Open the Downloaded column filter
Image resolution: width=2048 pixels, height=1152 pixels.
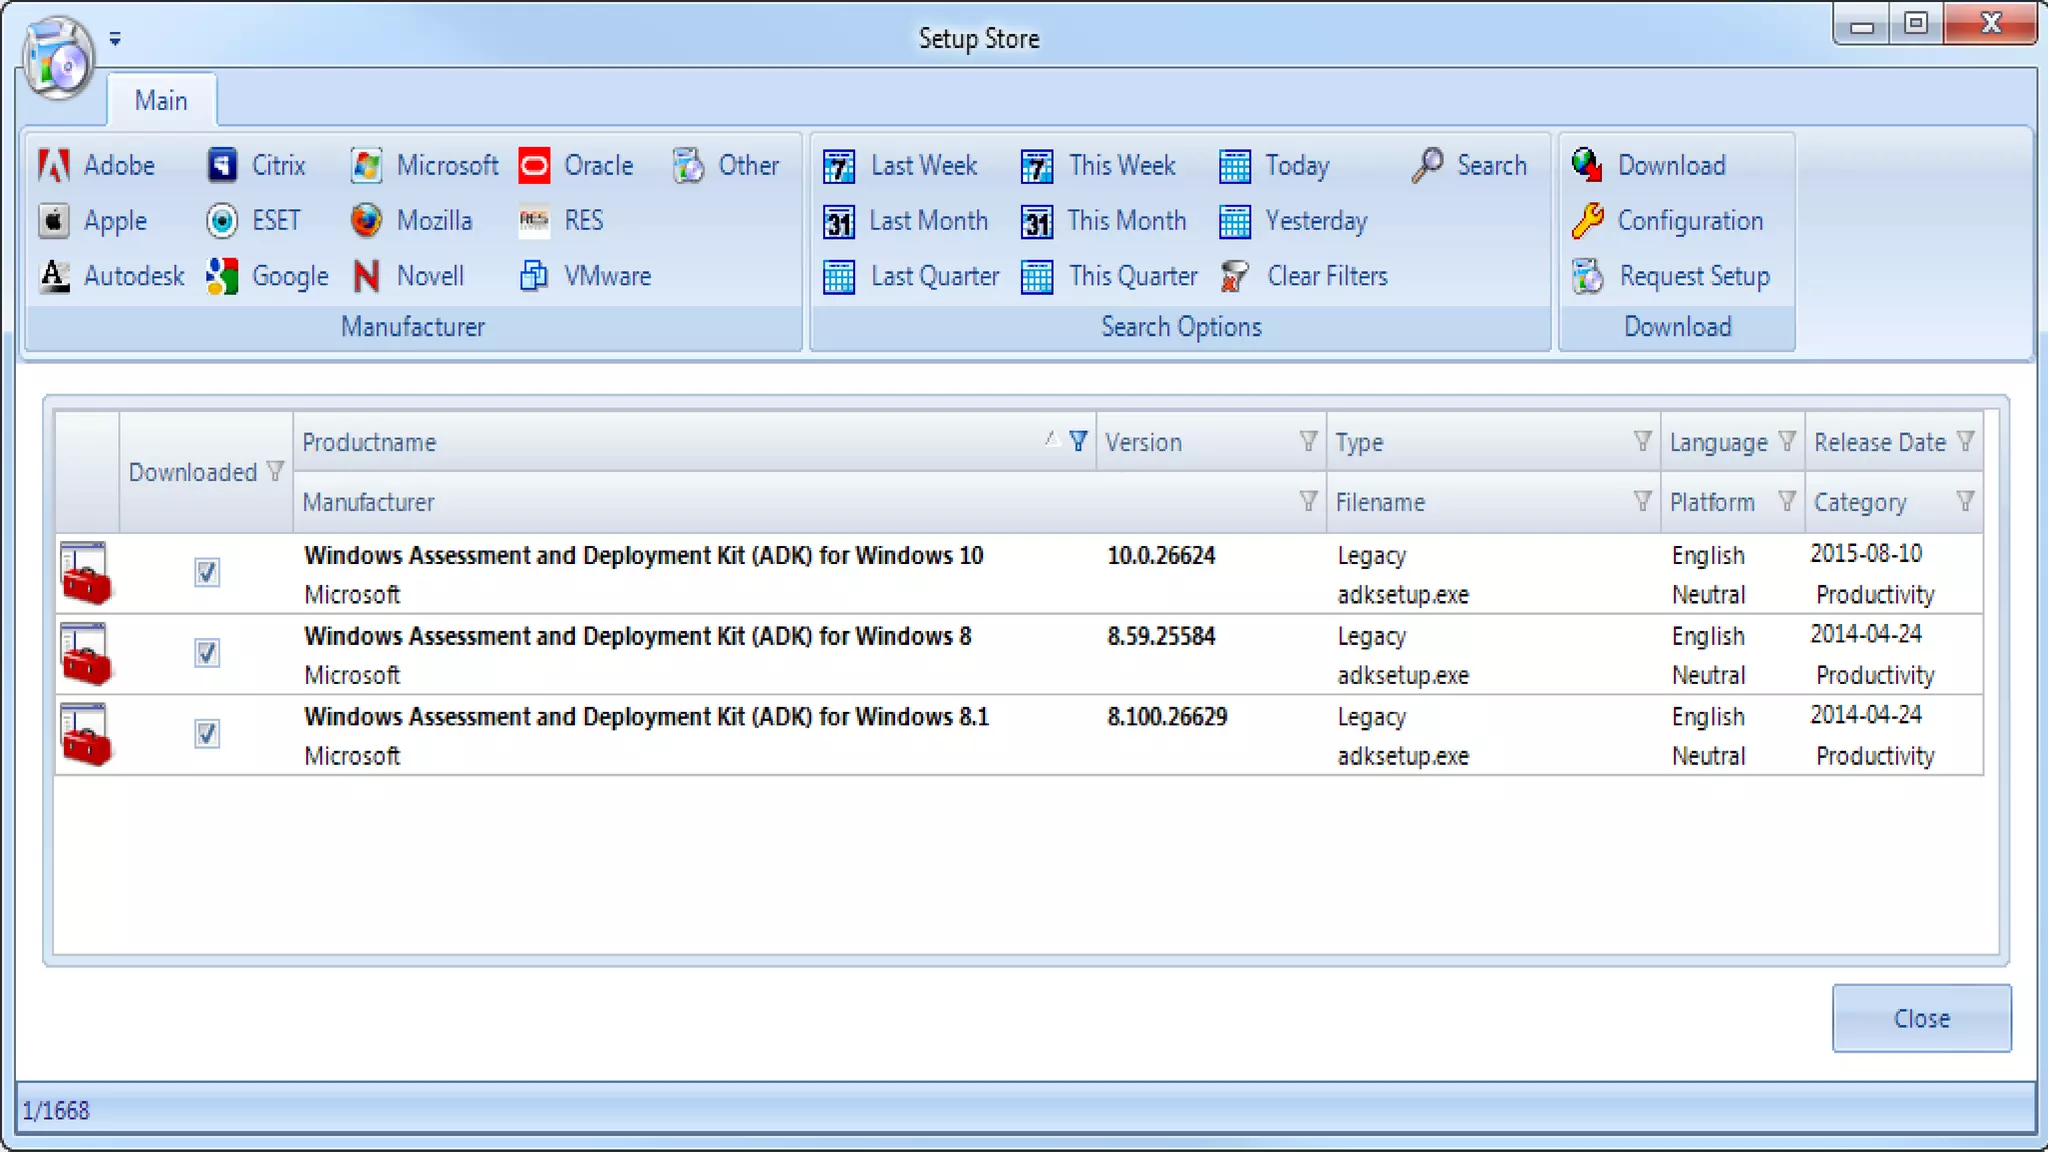tap(275, 471)
